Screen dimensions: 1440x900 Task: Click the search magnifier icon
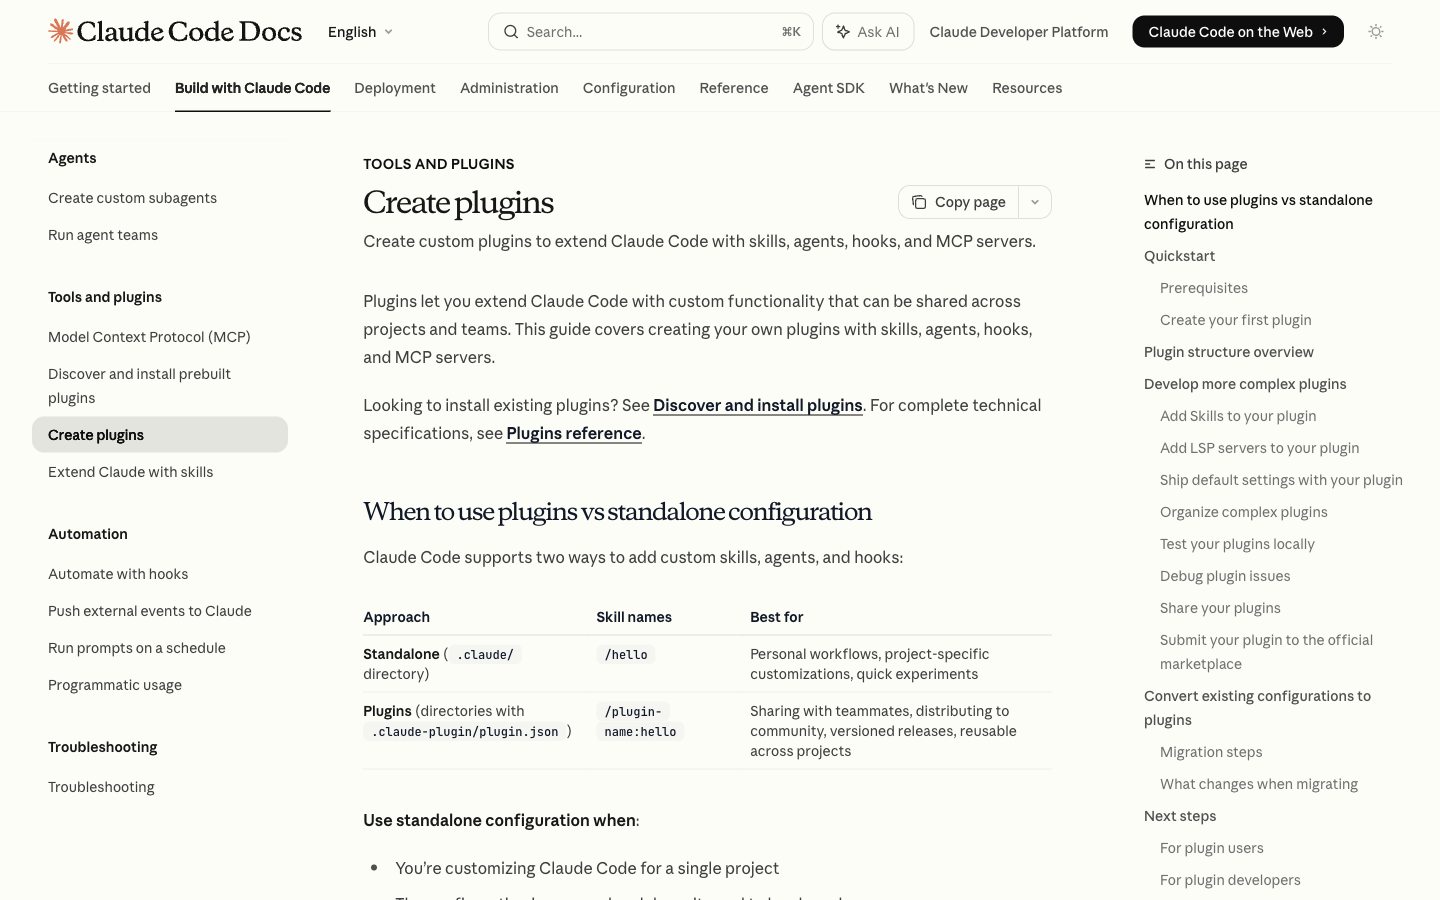(x=511, y=32)
